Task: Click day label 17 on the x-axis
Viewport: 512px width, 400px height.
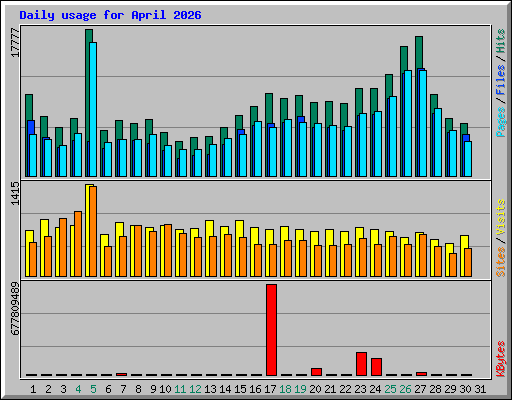Action: tap(270, 389)
